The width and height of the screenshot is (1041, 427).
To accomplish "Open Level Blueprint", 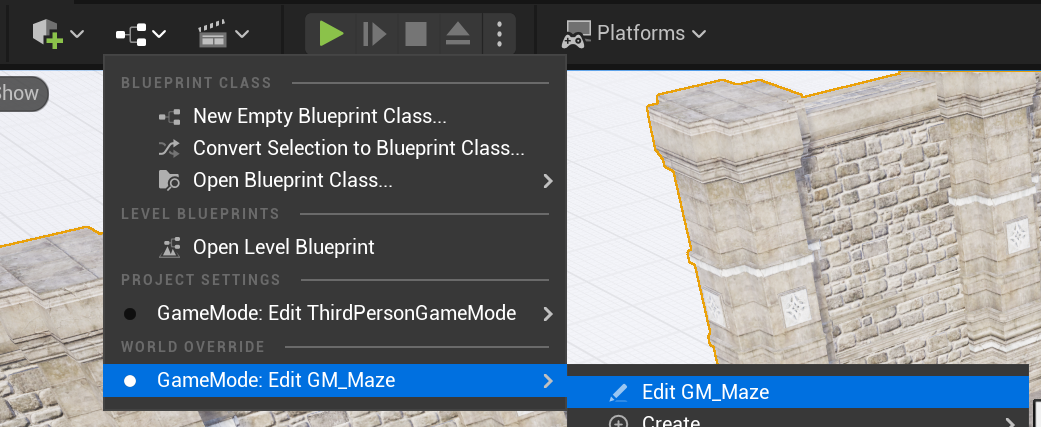I will coord(335,248).
